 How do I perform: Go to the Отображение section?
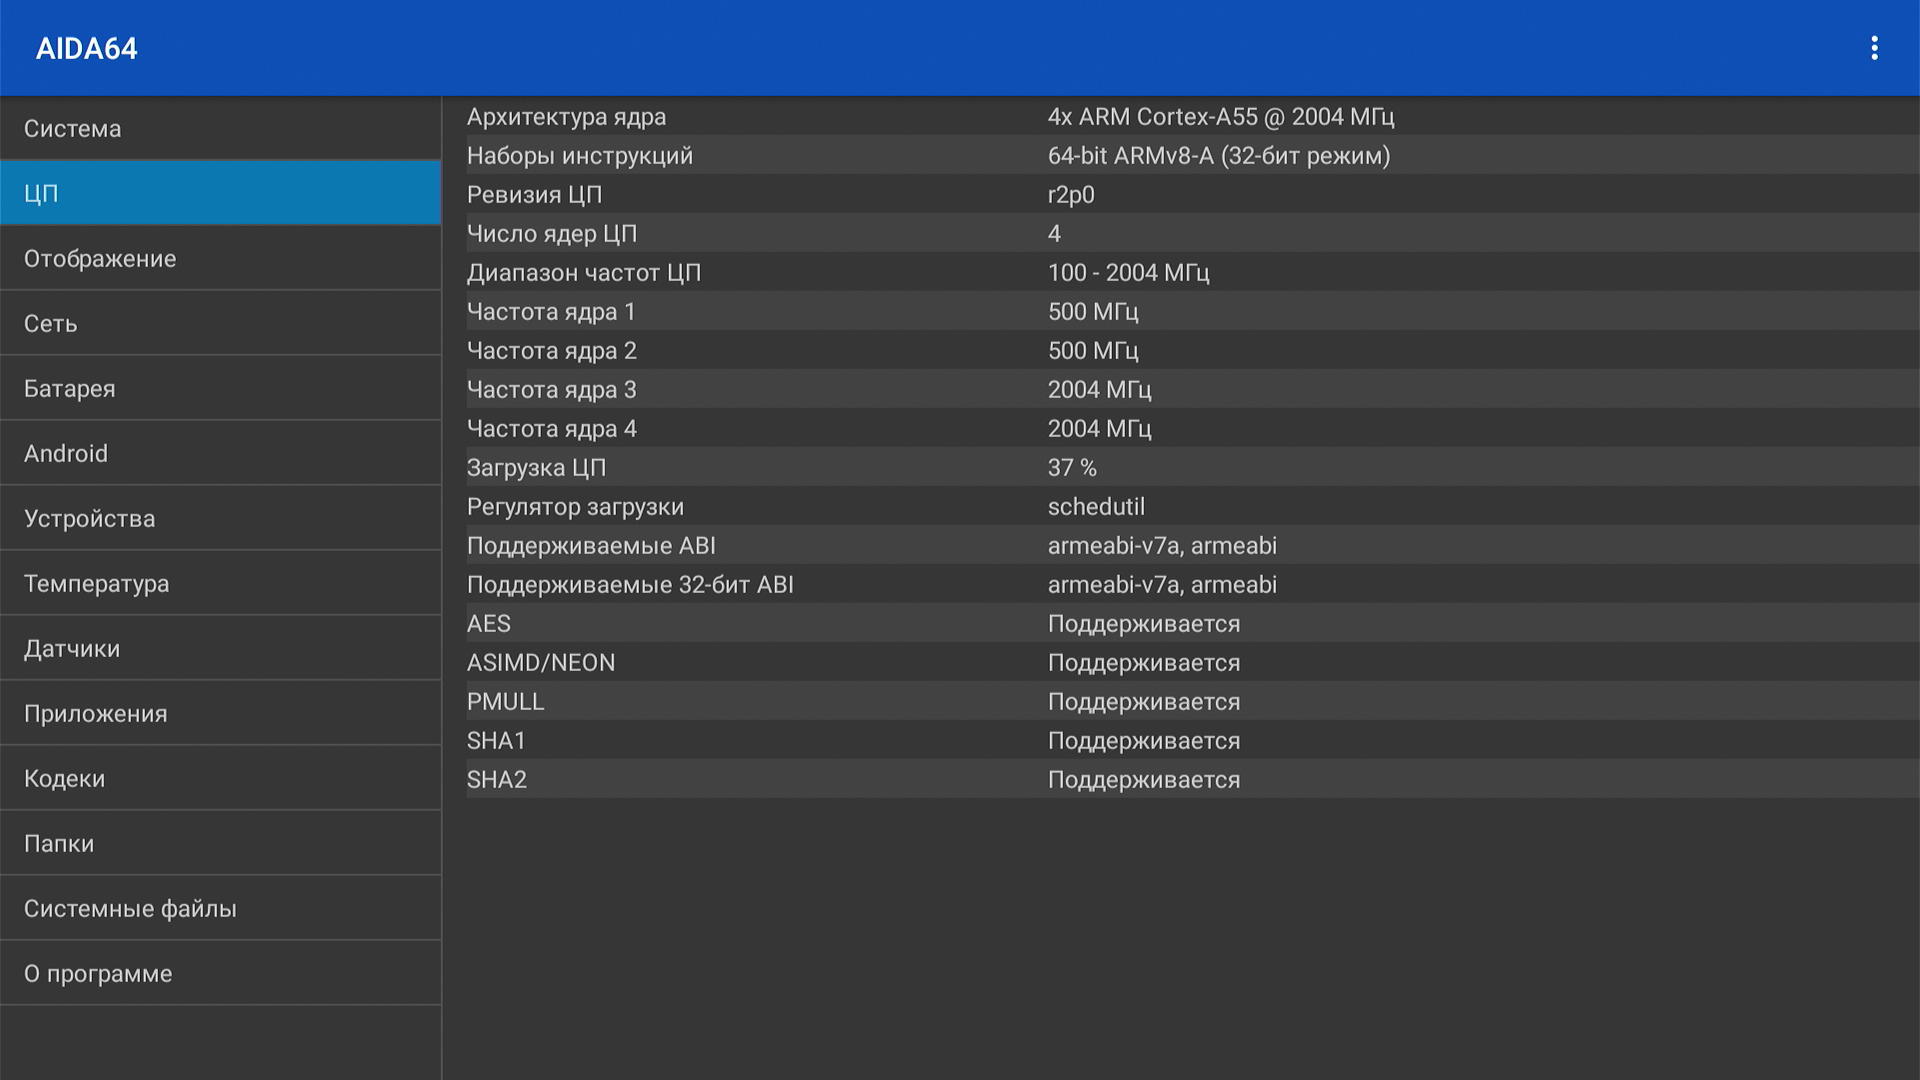(x=220, y=258)
